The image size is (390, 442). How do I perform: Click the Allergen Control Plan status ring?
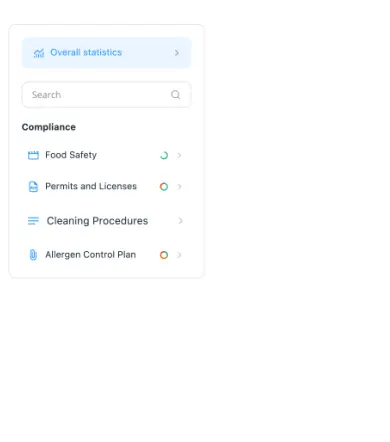164,255
